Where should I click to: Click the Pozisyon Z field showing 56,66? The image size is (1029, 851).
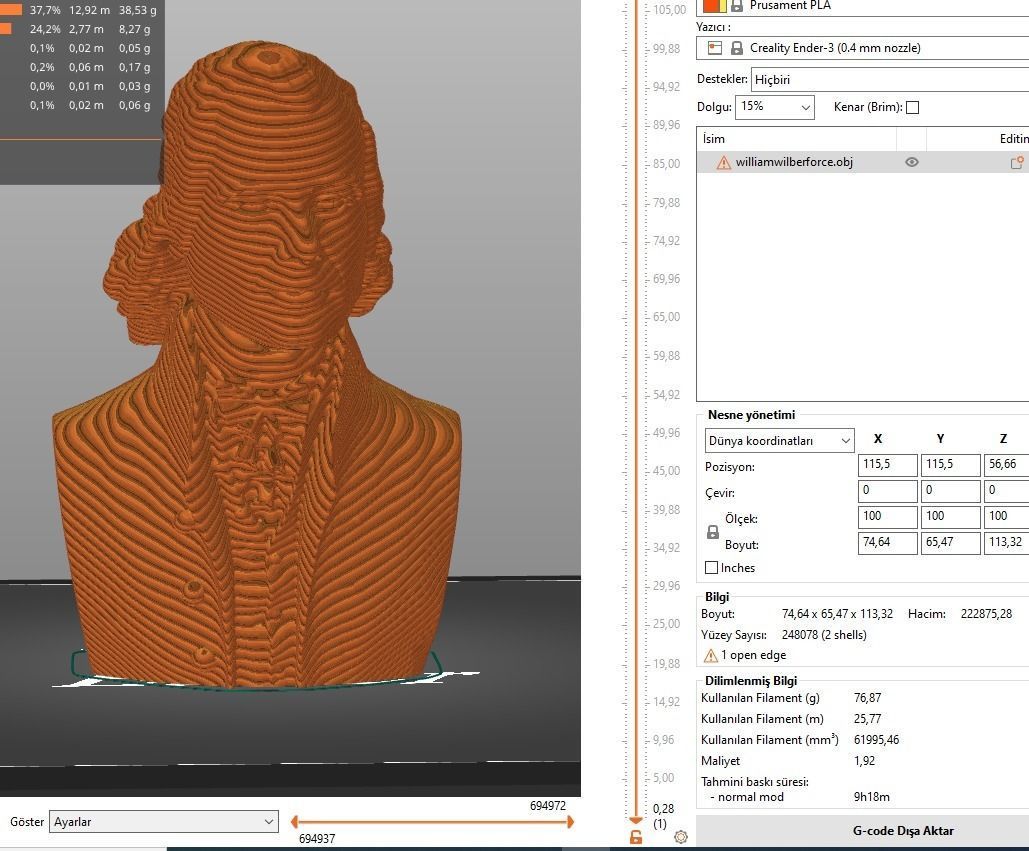click(1006, 465)
